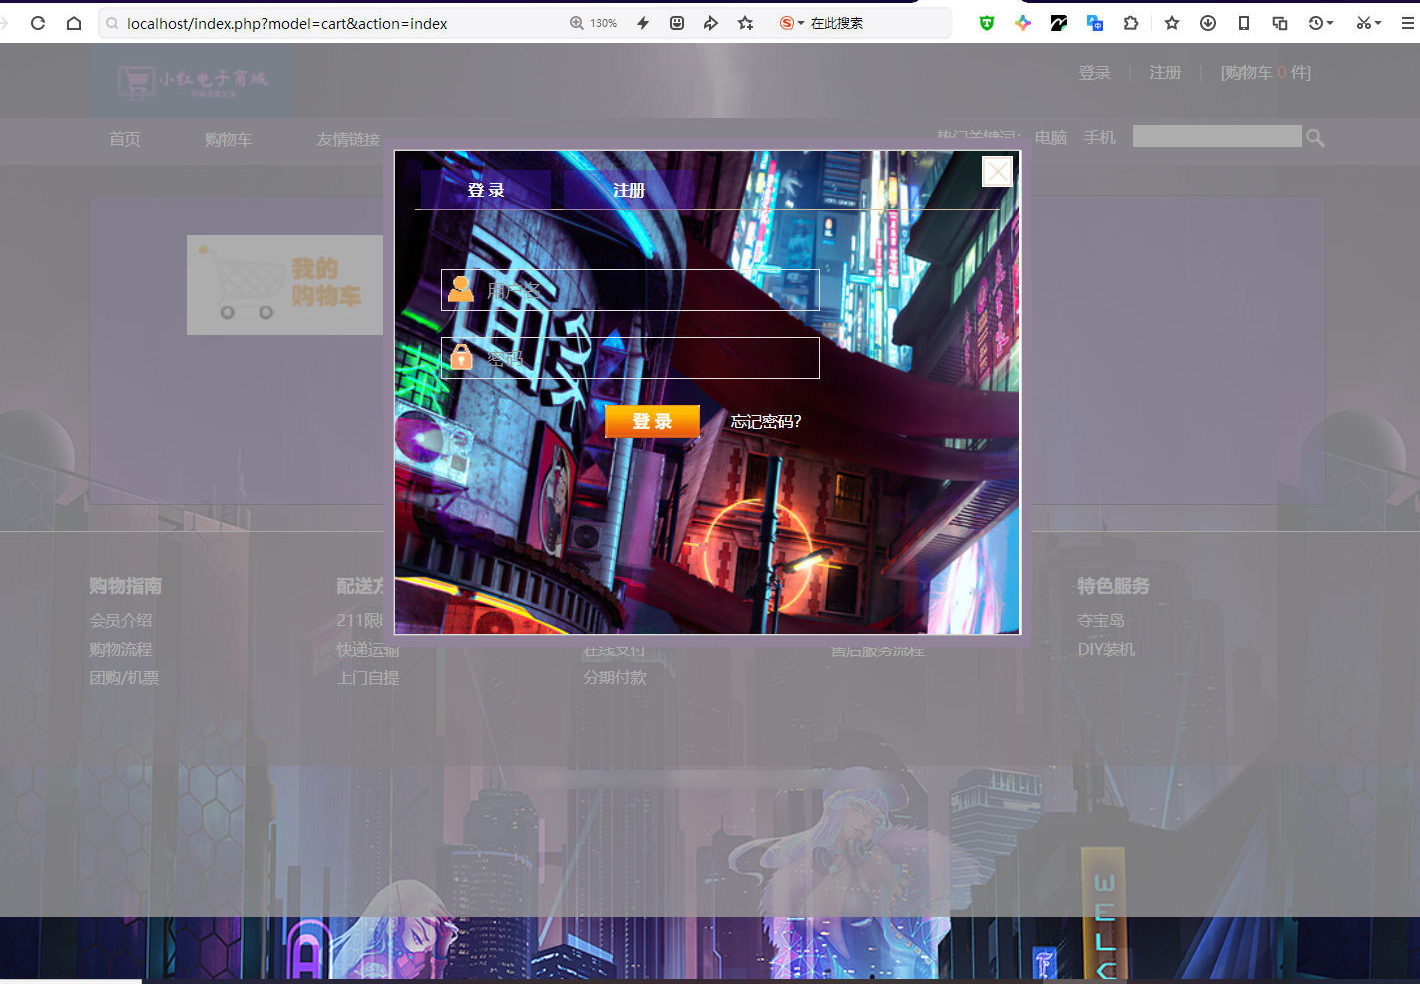Image resolution: width=1420 pixels, height=984 pixels.
Task: Click the black square extension icon
Action: pyautogui.click(x=1059, y=23)
